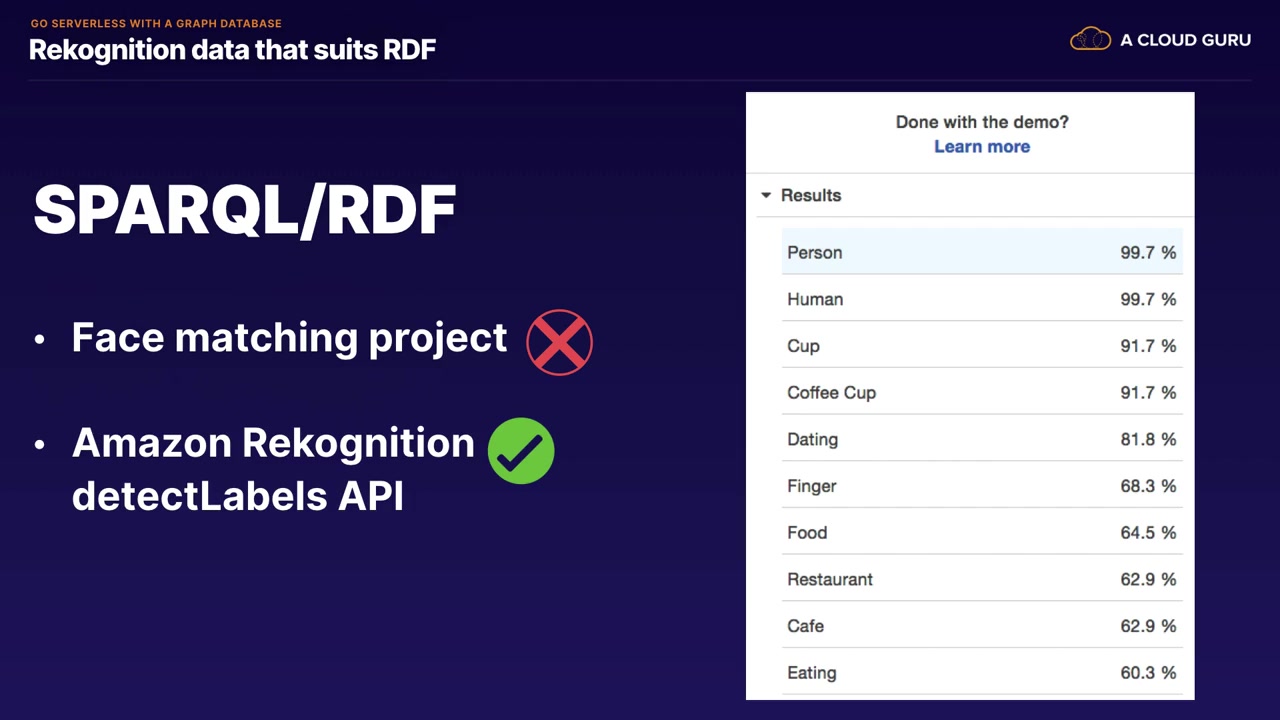Click the SPARQL/RDF heading

(x=244, y=210)
